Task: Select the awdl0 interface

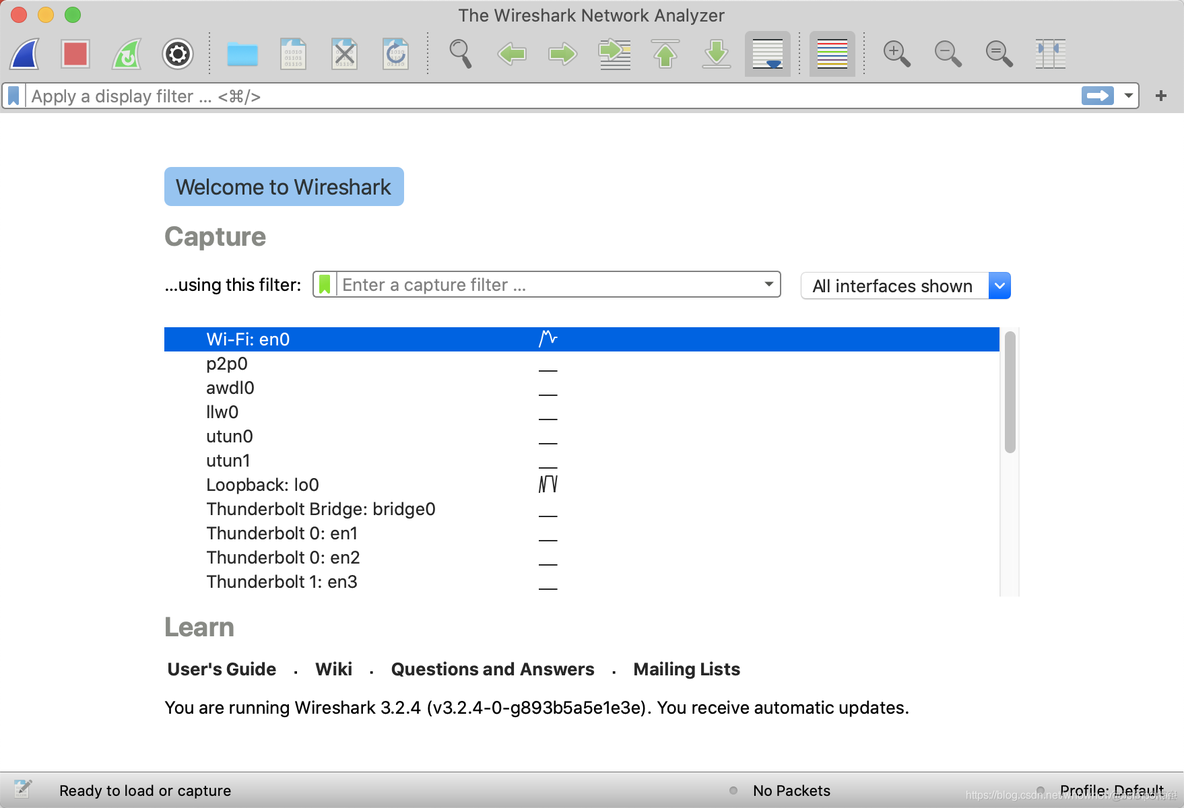Action: pos(581,388)
